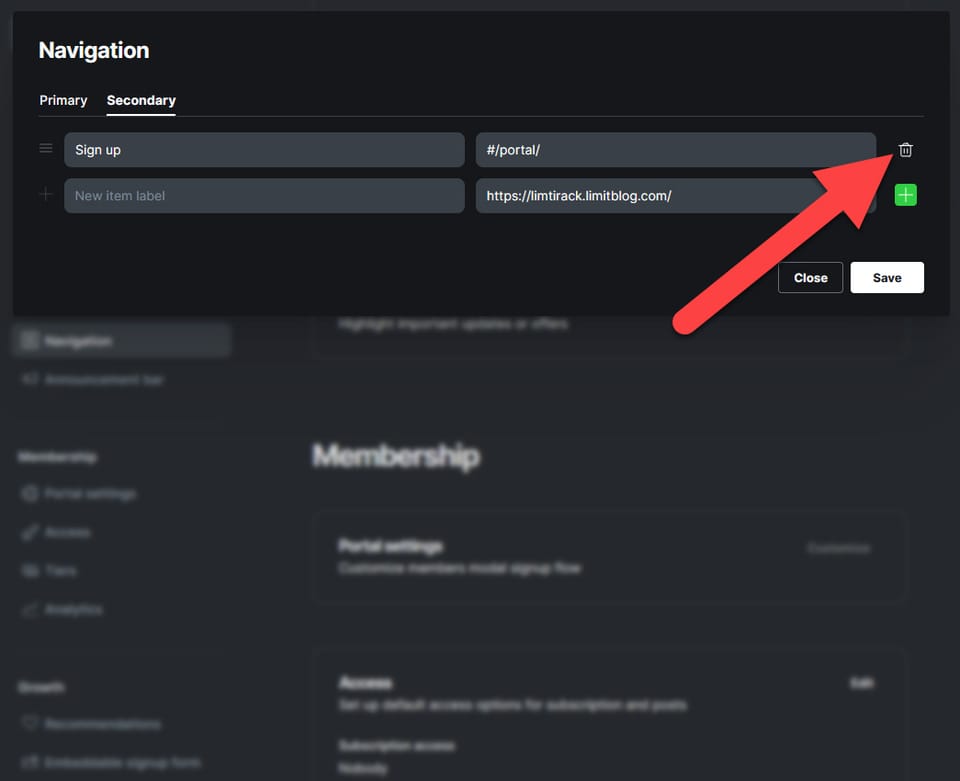
Task: Click the Recommendations heart icon in sidebar
Action: [x=29, y=723]
